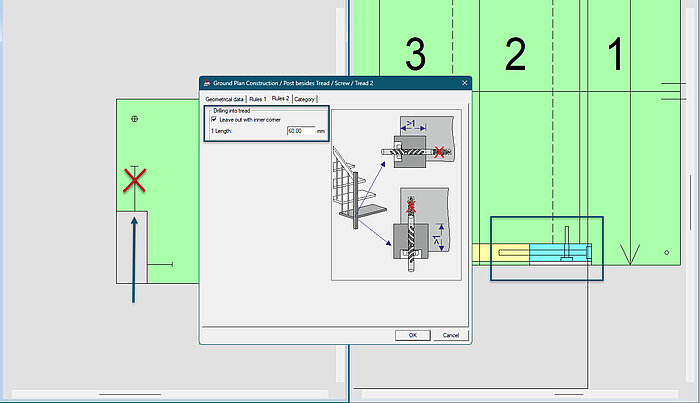Screen dimensions: 700x403
Task: Open the Rules 1 tab
Action: (258, 99)
